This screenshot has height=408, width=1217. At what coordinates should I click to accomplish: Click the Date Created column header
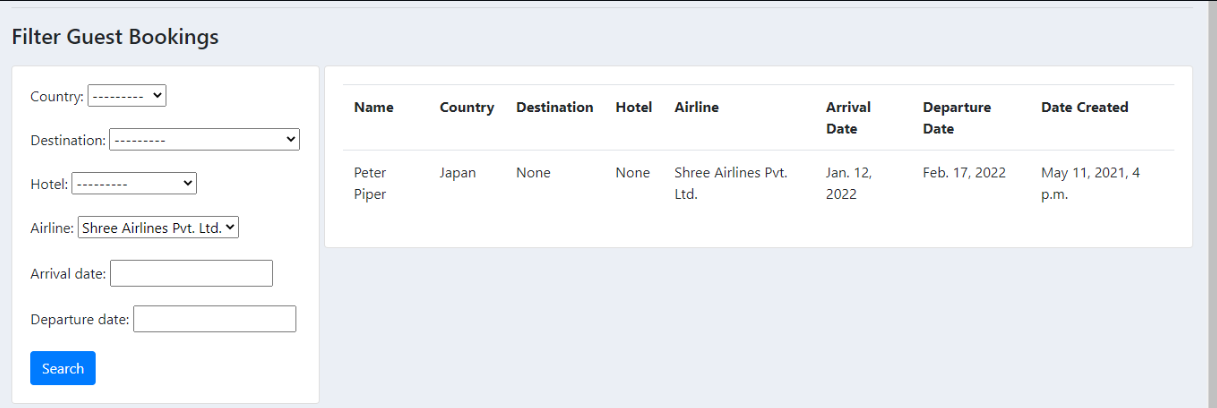[x=1084, y=107]
